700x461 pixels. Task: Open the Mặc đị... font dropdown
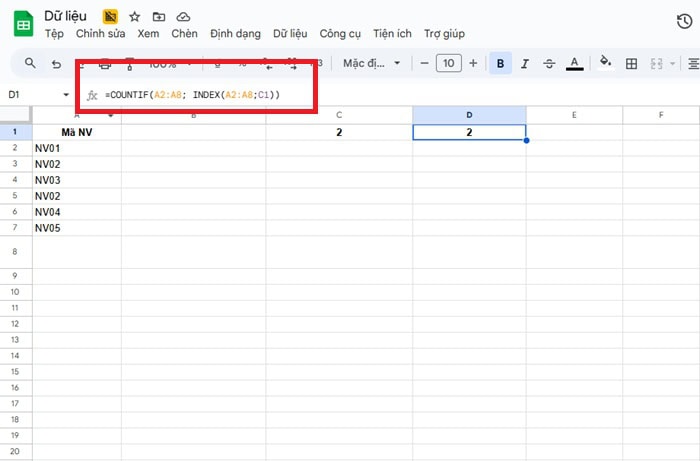[x=371, y=63]
